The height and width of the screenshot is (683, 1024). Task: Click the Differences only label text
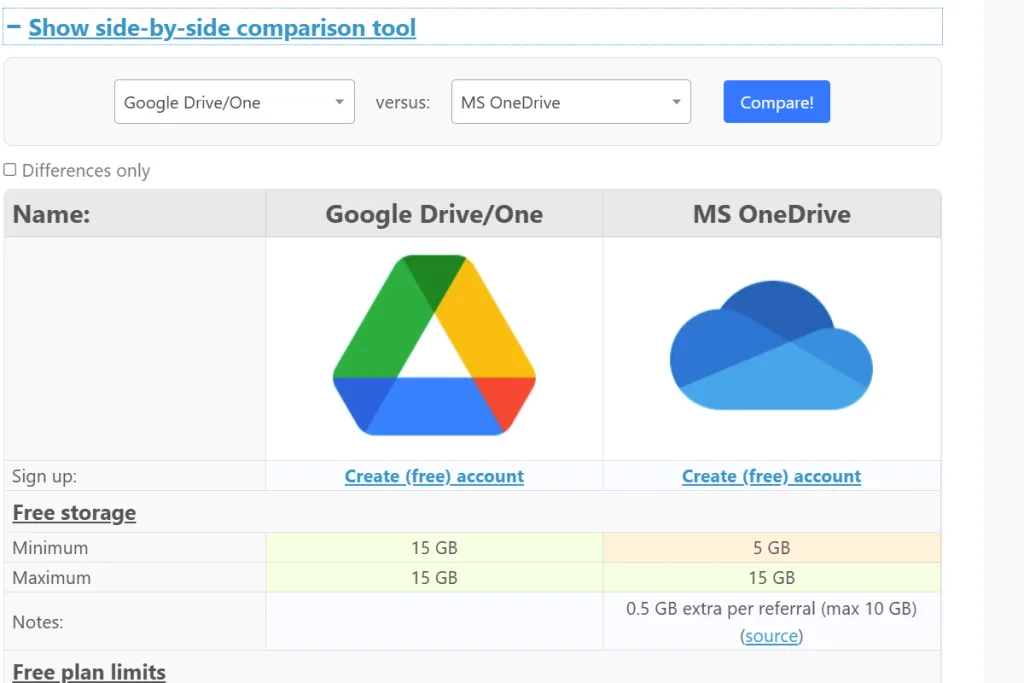(x=86, y=170)
